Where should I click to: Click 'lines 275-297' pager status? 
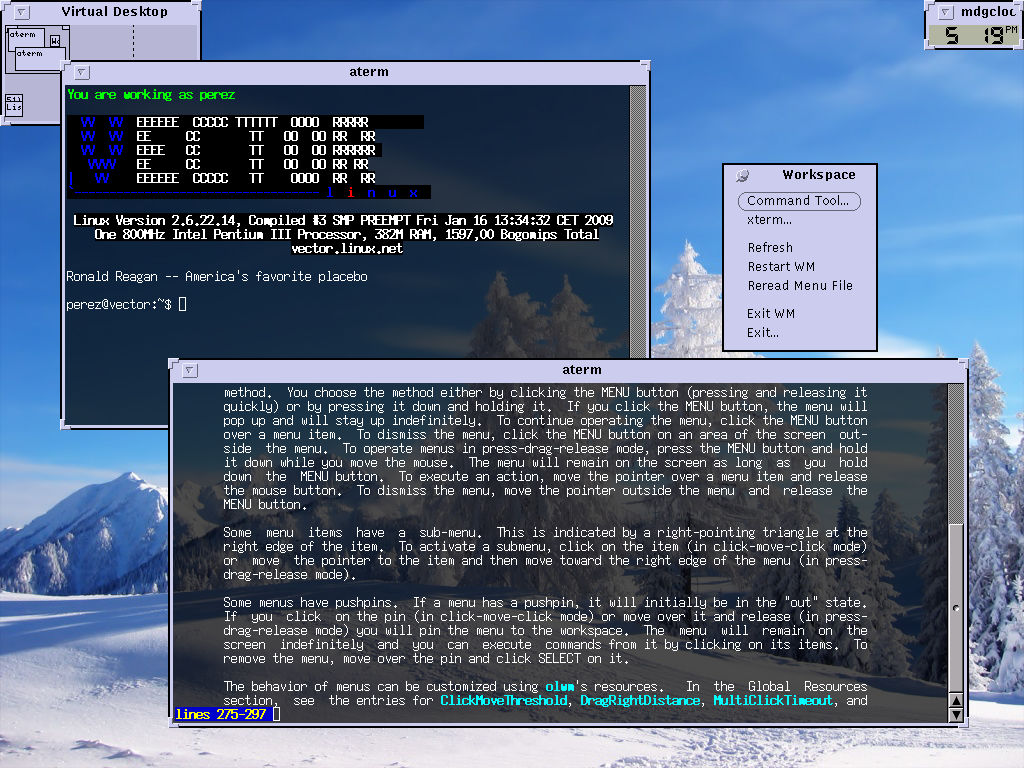(x=221, y=714)
